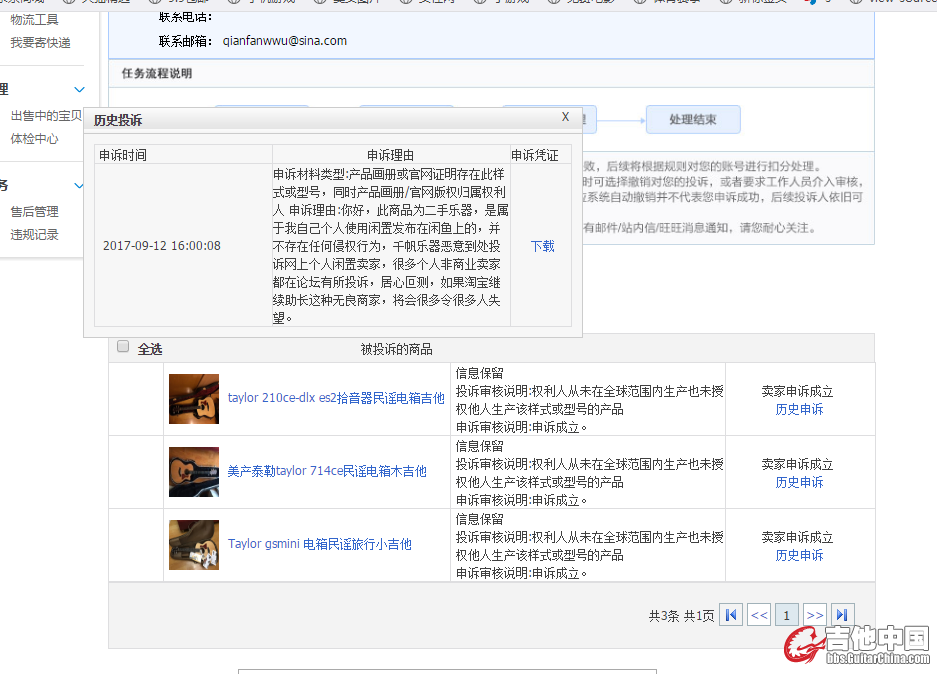This screenshot has width=937, height=674.
Task: Click the Taylor gsmini product thumbnail
Action: point(194,545)
